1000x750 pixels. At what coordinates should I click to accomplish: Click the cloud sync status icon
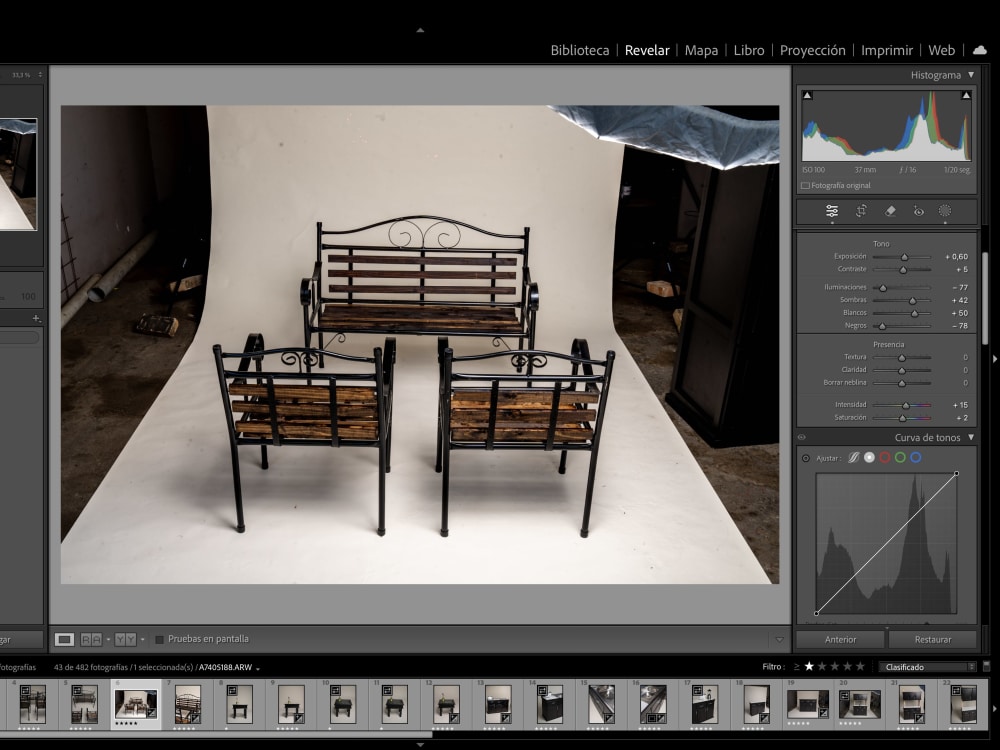click(980, 50)
